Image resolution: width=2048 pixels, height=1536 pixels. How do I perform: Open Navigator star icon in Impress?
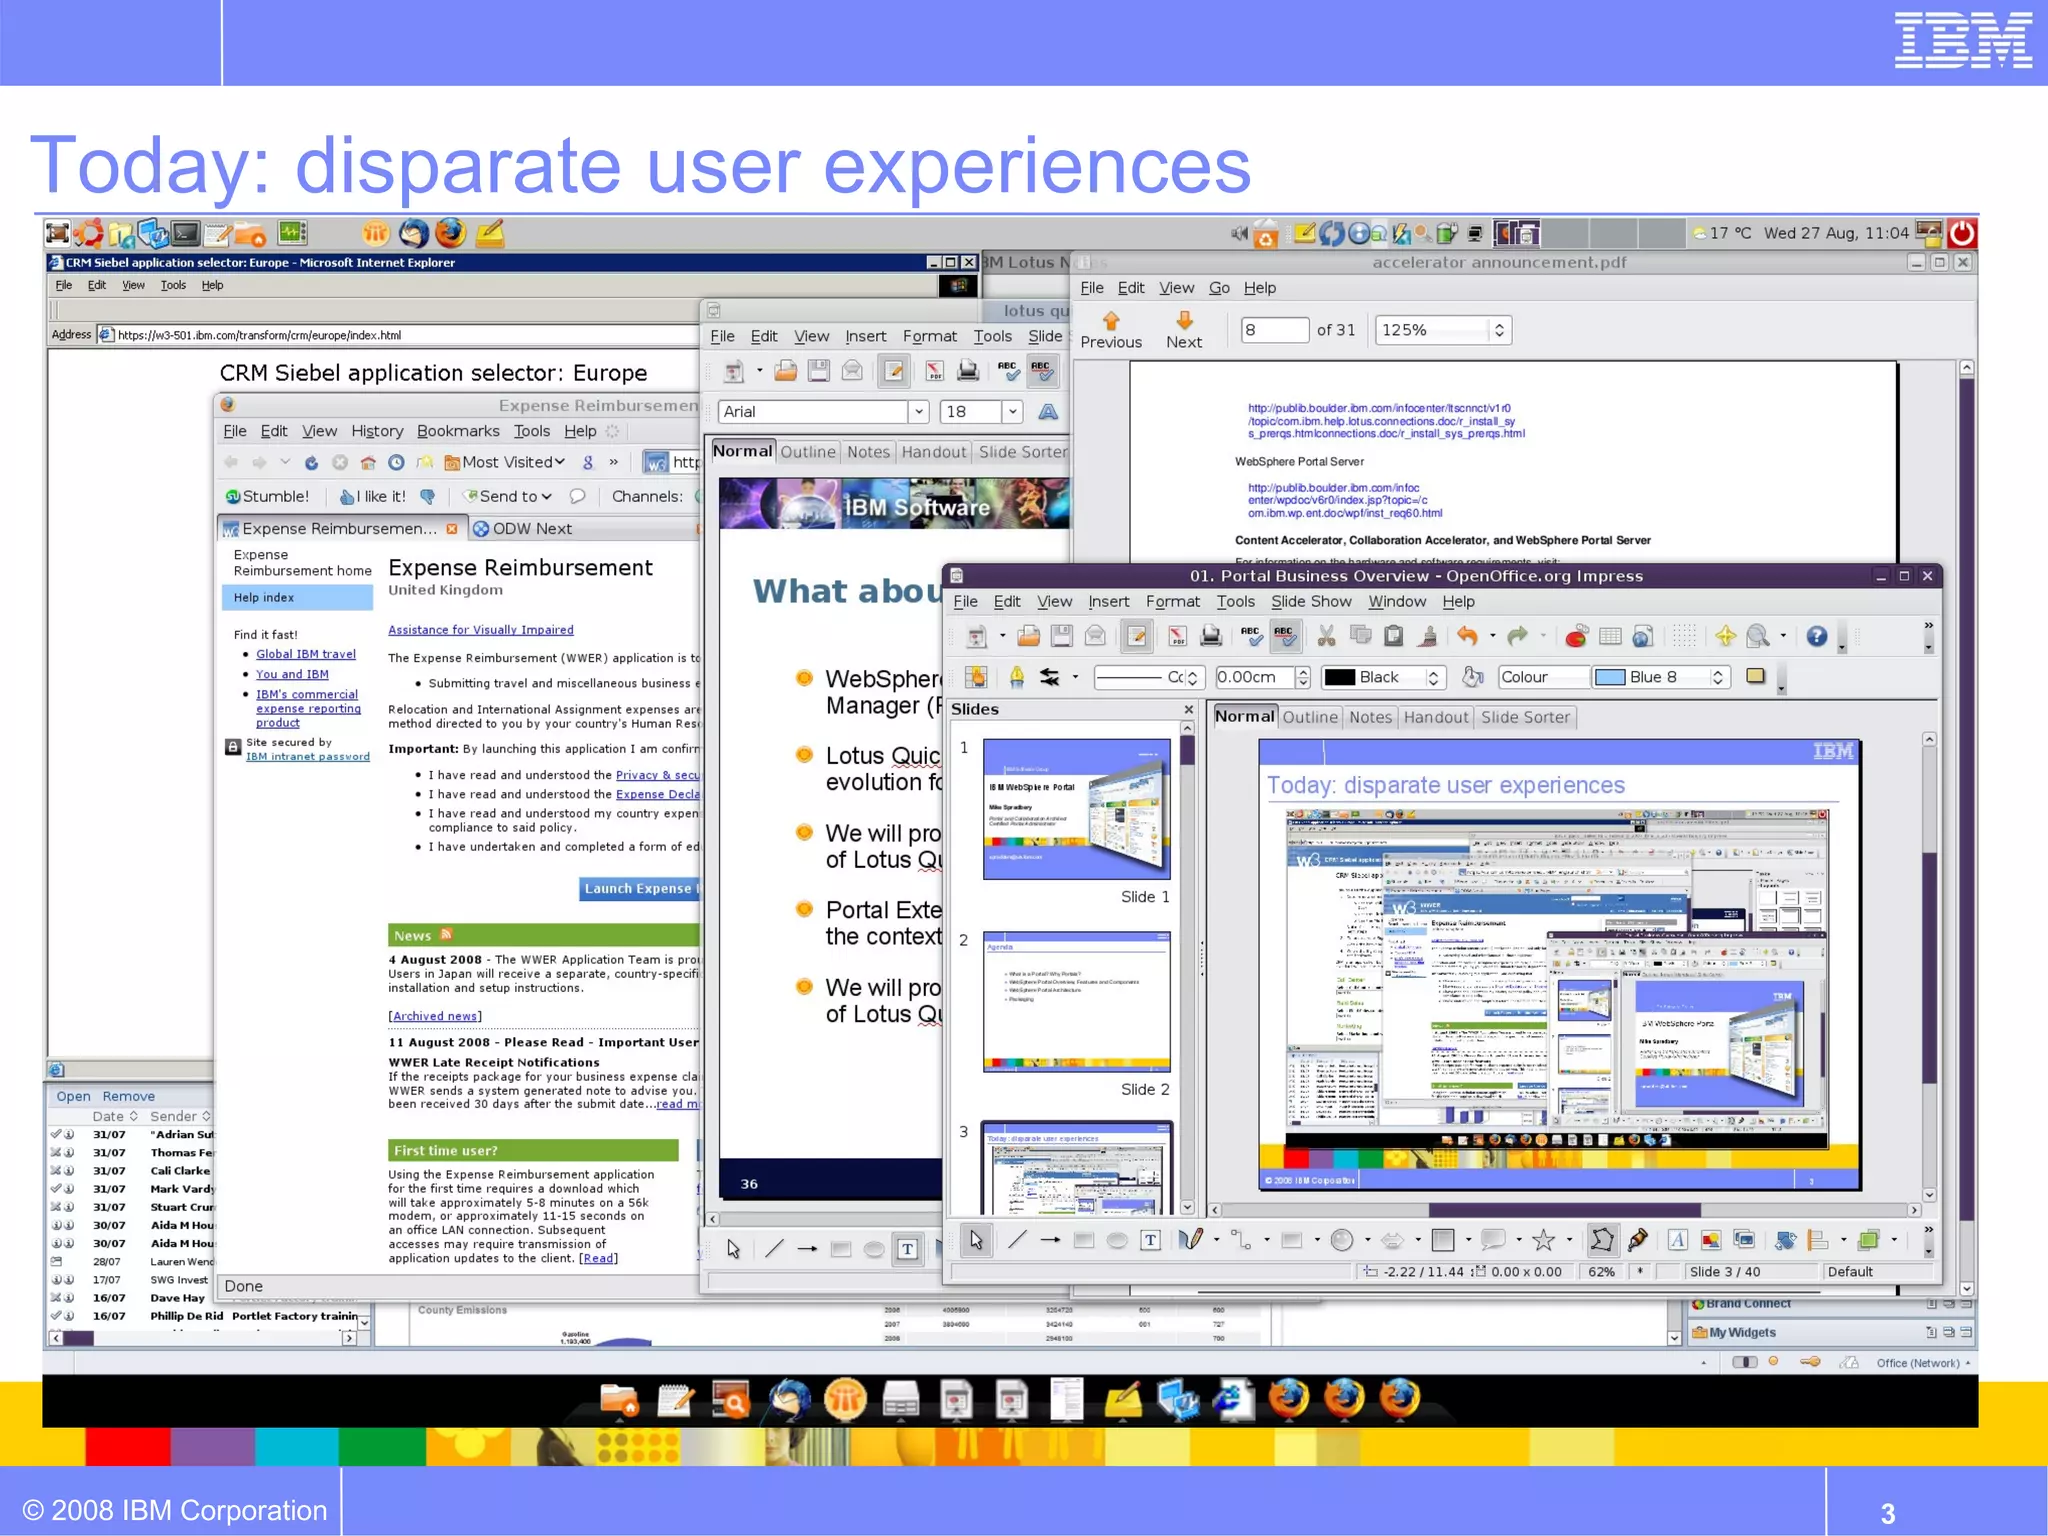(1725, 636)
